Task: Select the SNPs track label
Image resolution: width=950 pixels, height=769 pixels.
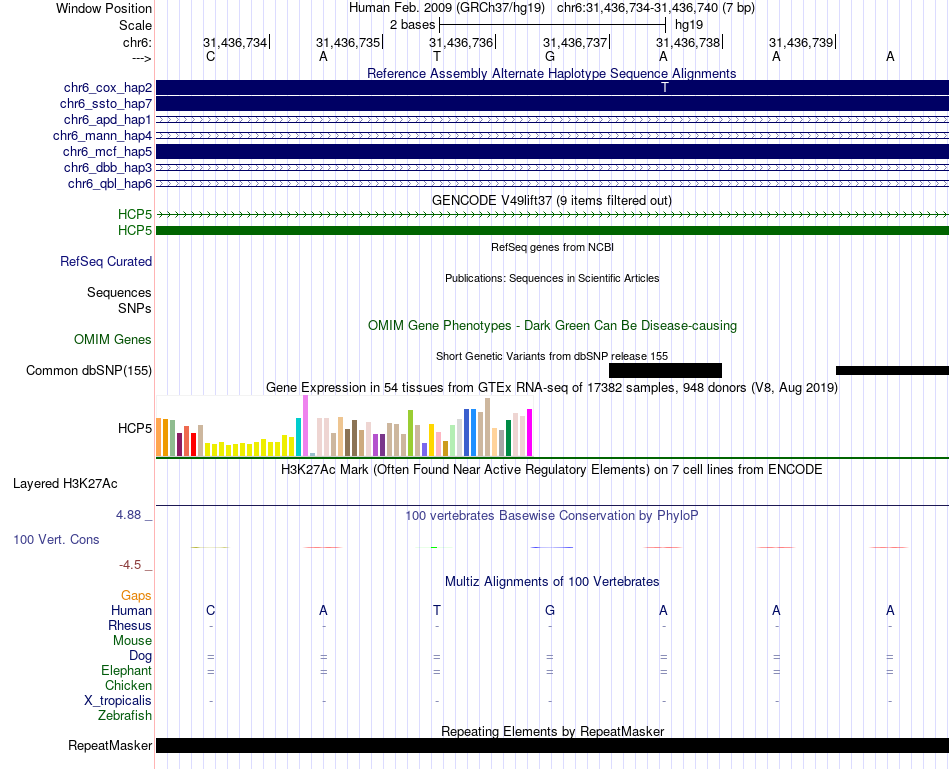Action: (x=135, y=308)
